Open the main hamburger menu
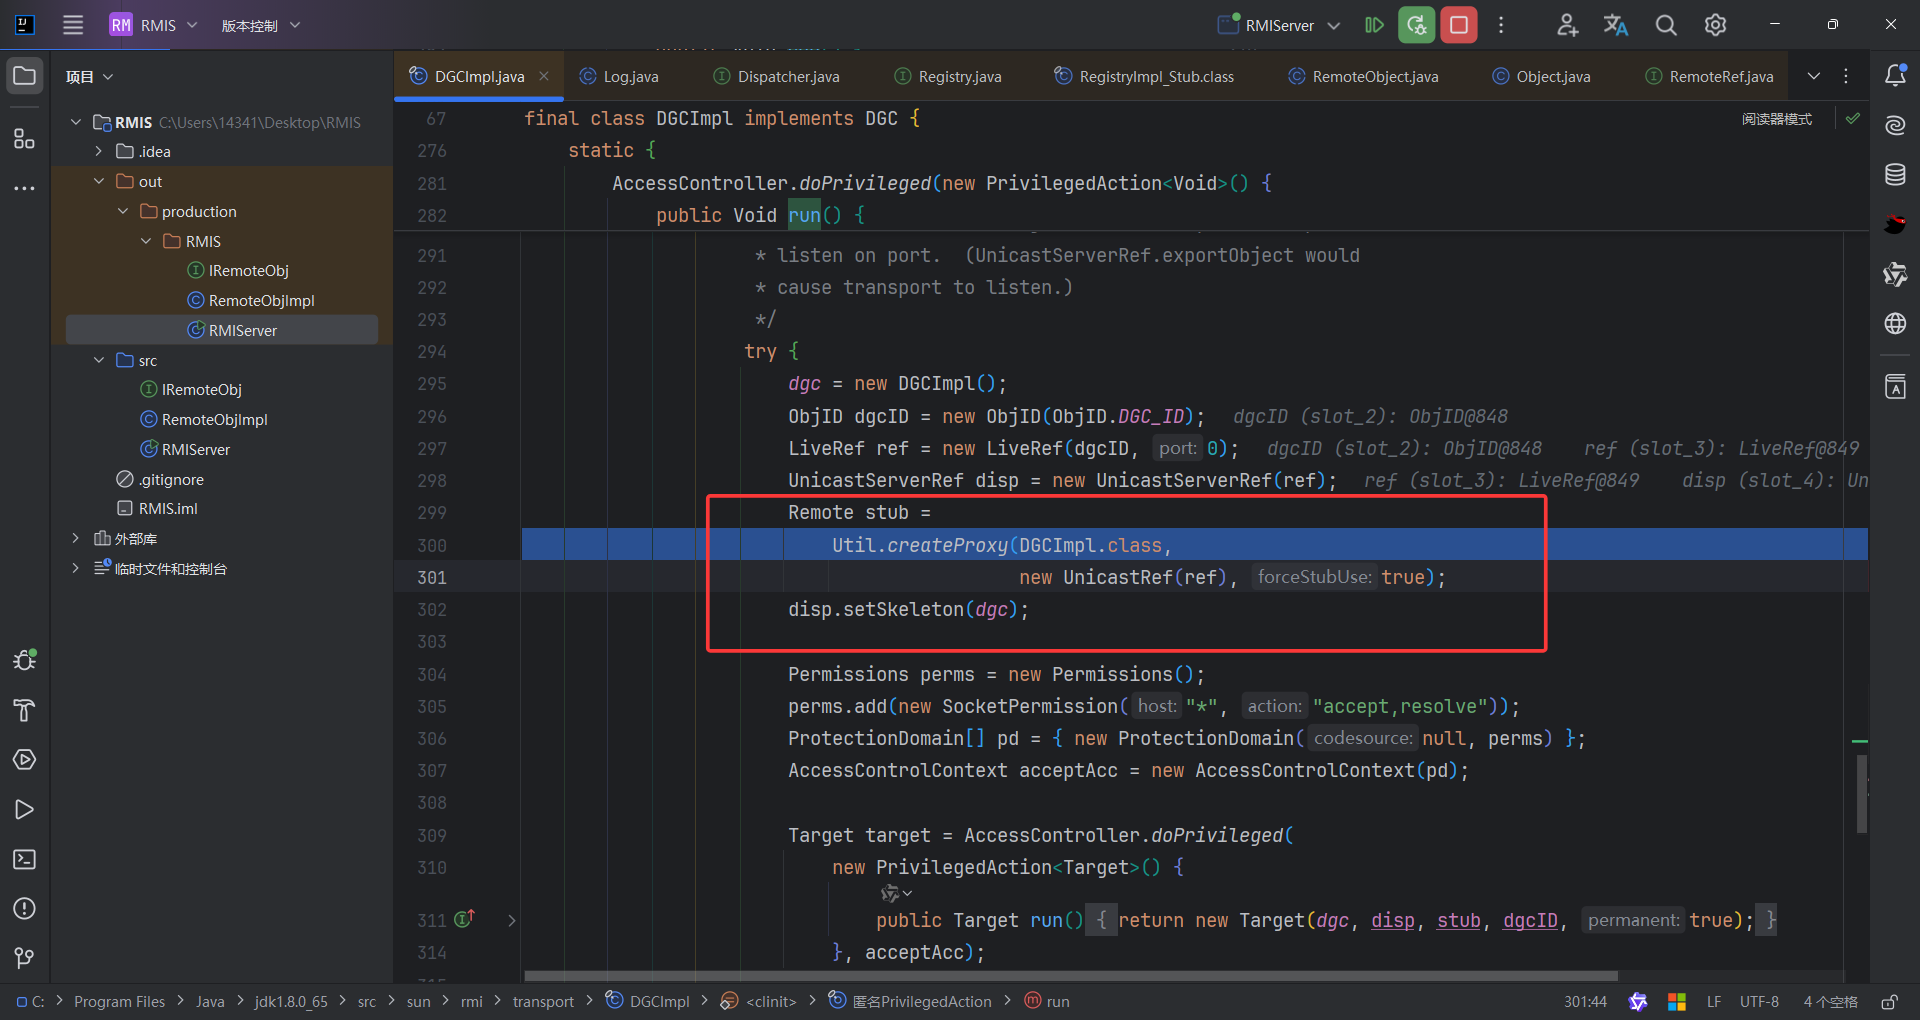The height and width of the screenshot is (1020, 1920). pos(73,25)
